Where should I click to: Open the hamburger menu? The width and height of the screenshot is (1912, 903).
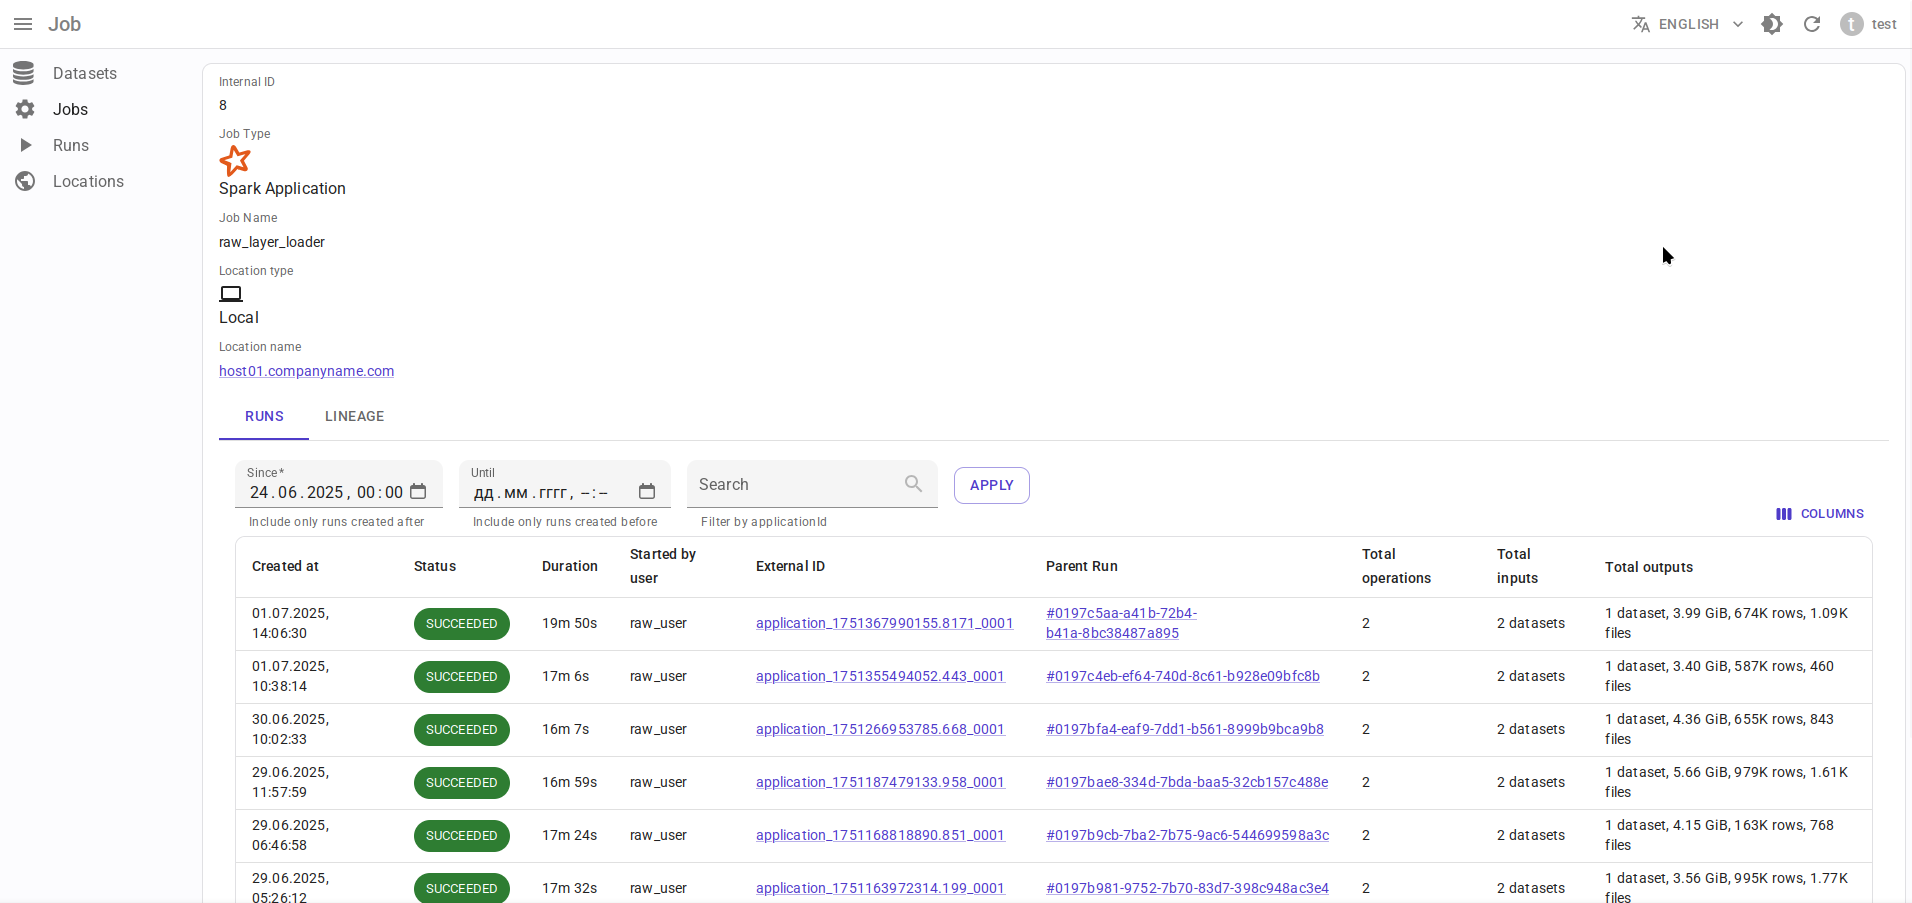tap(23, 24)
